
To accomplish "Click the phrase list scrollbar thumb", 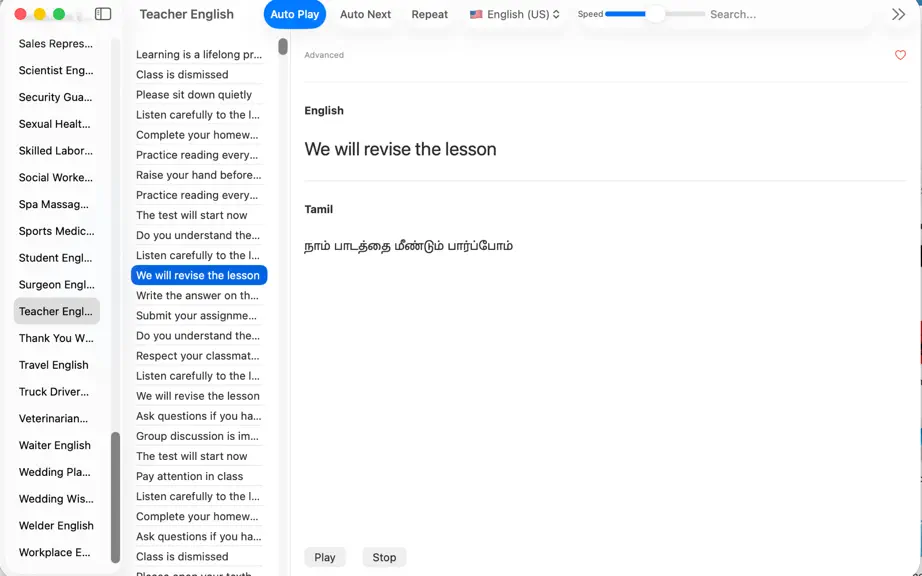I will tap(283, 46).
